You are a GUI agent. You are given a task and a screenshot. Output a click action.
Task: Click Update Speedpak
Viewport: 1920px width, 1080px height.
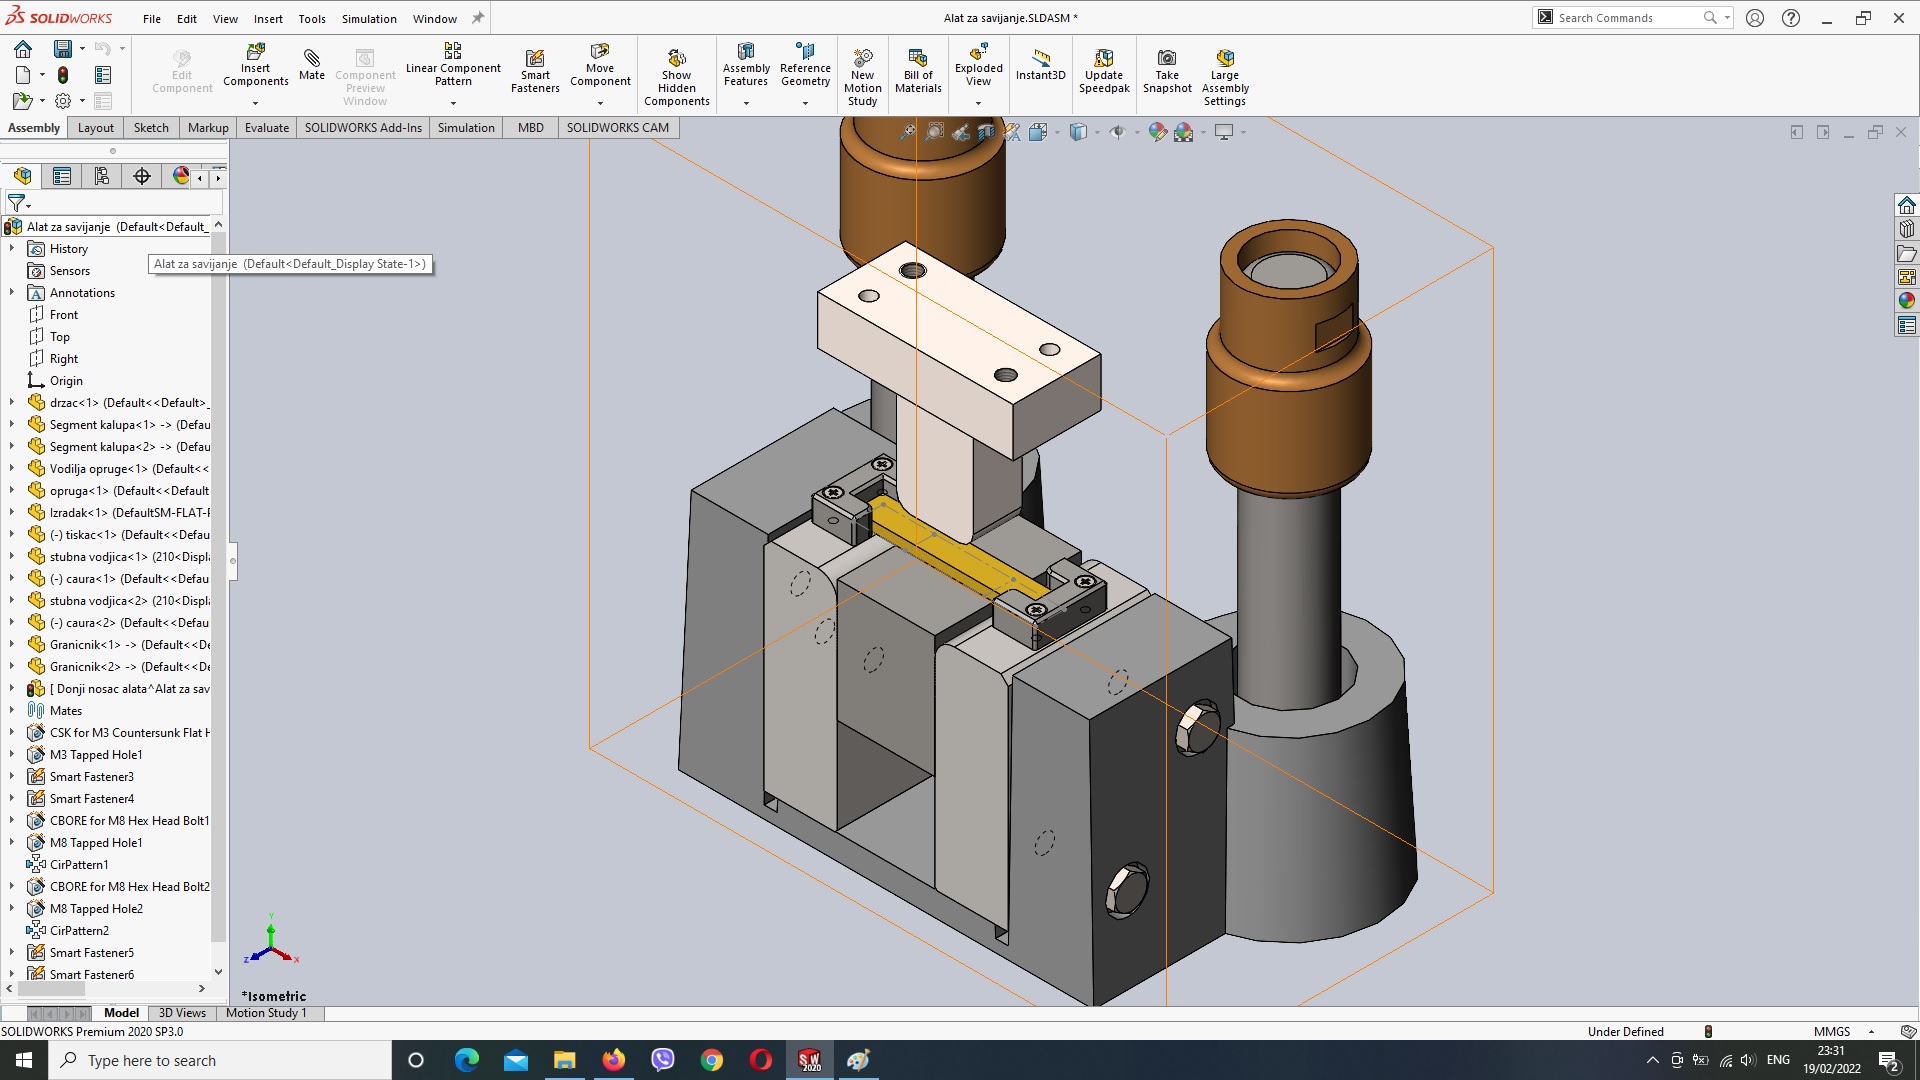pos(1104,72)
